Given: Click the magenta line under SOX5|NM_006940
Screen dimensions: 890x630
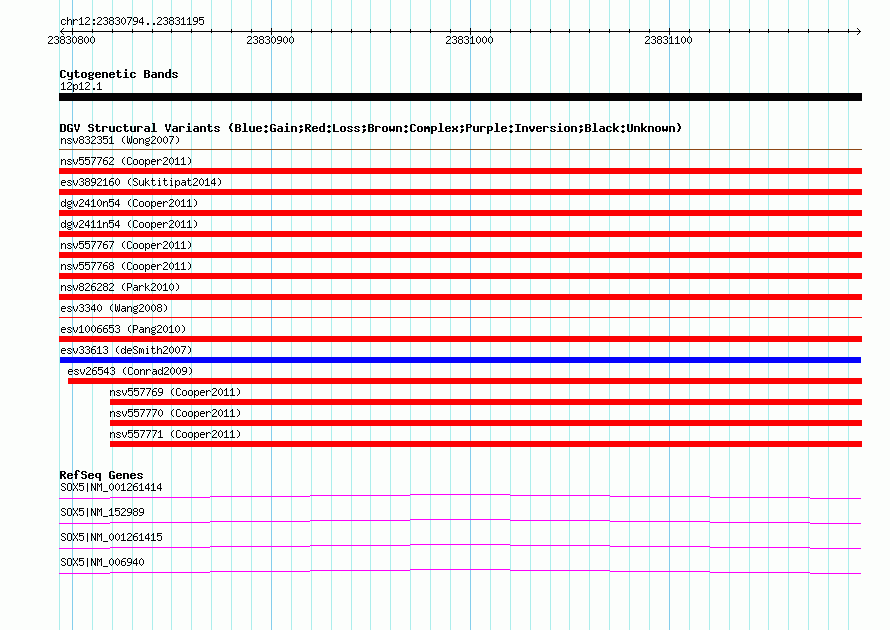Looking at the screenshot, I should point(460,572).
